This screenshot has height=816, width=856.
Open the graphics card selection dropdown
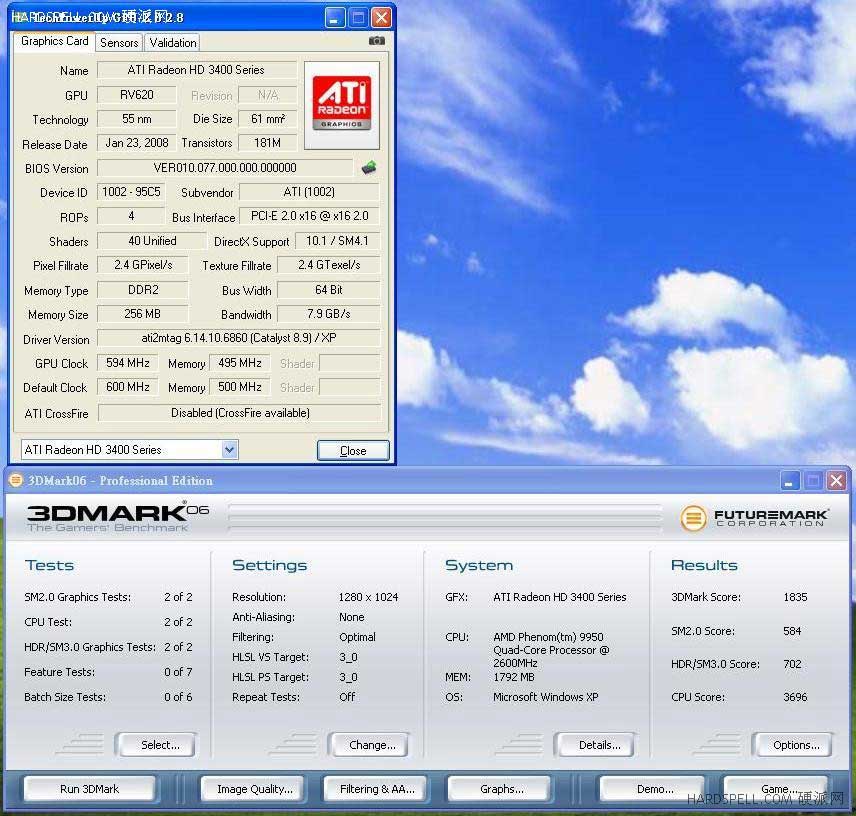tap(230, 450)
